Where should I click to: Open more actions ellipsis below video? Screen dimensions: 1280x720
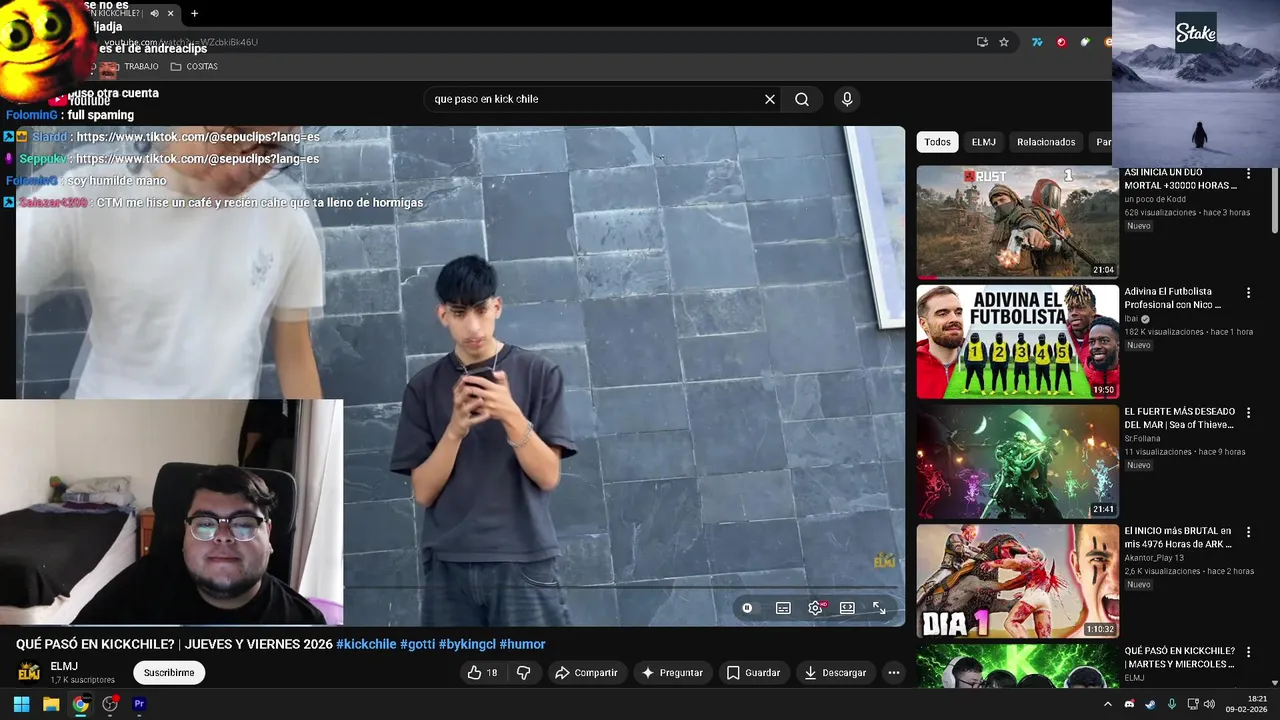coord(894,673)
